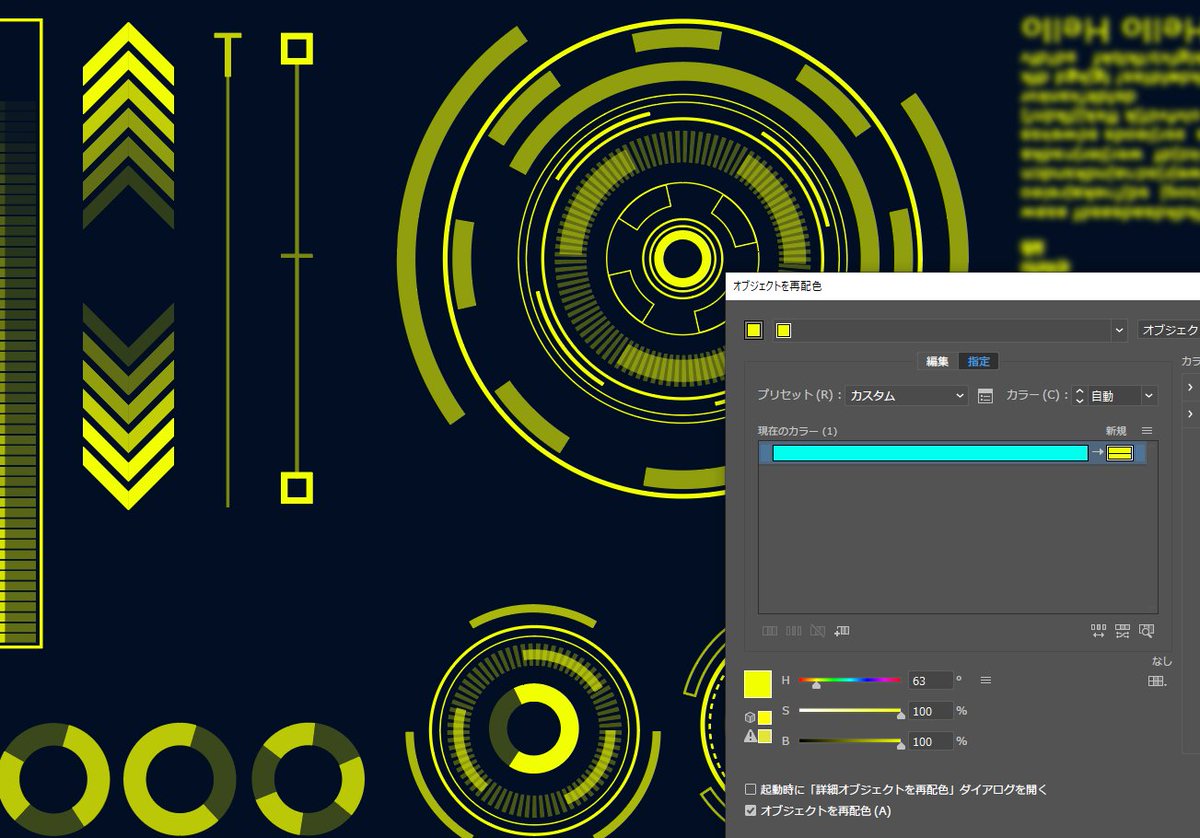Screen dimensions: 1200x838
Task: Uncheck the オブジェクトを再配色 (A) checkbox
Action: pos(751,811)
